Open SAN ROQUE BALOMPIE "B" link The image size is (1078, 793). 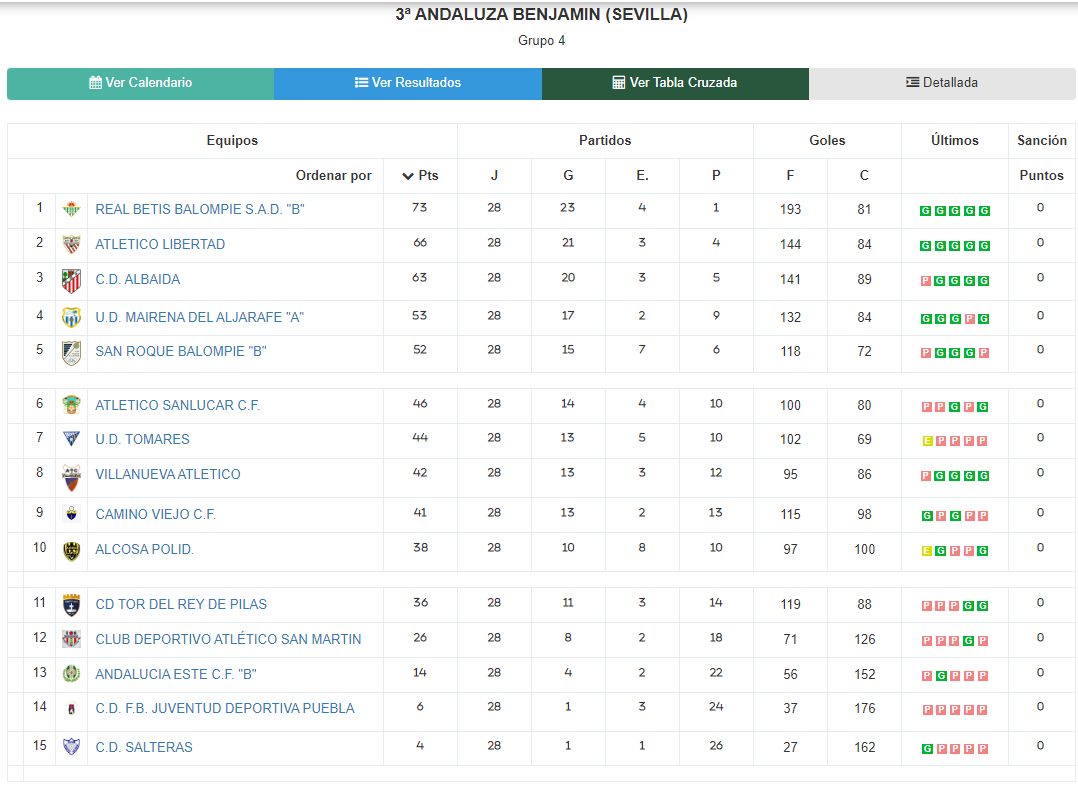tap(181, 351)
